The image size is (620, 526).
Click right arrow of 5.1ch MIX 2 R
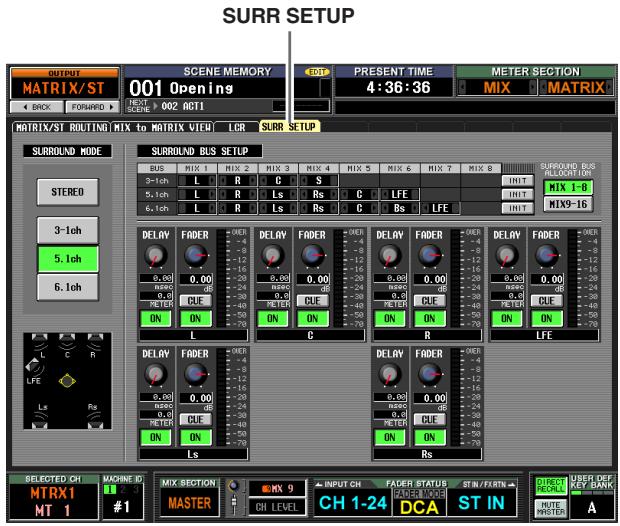[253, 195]
